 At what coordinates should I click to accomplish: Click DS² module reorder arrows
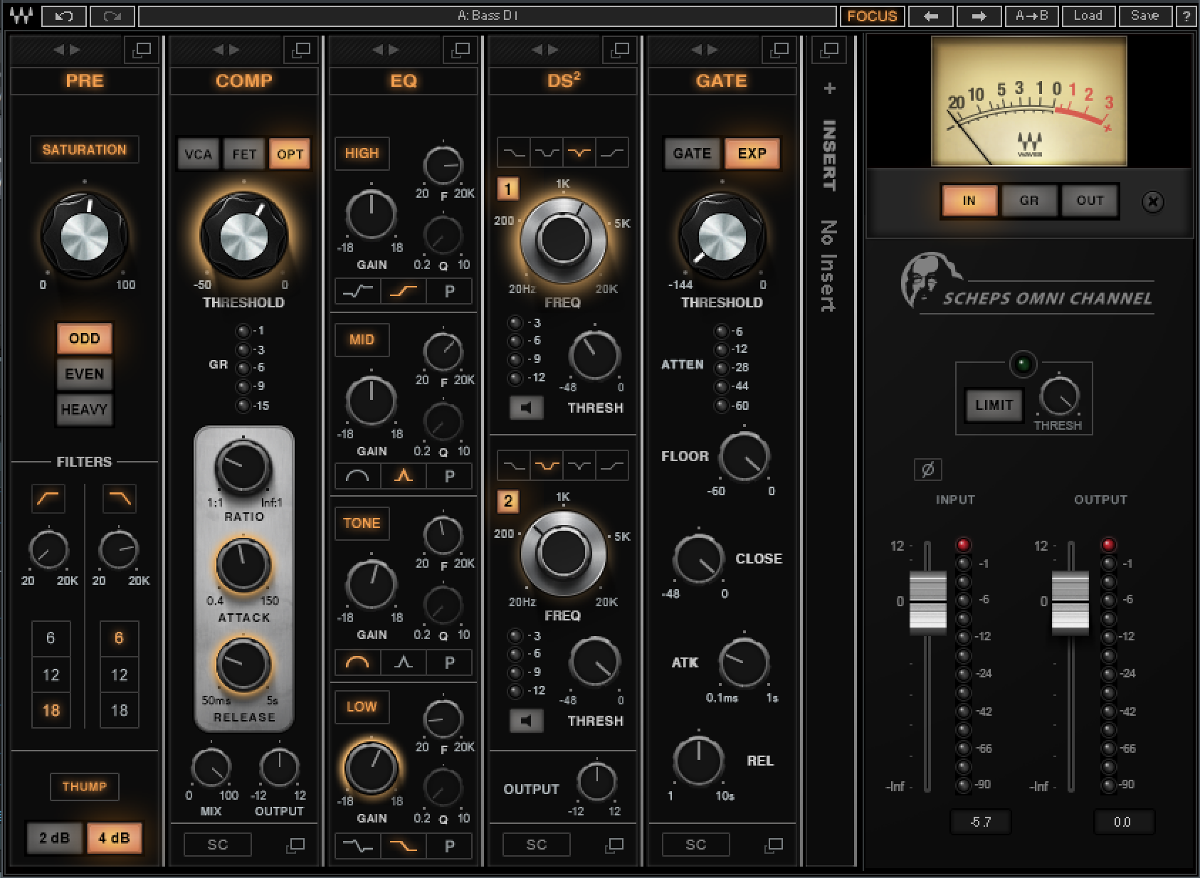click(546, 49)
